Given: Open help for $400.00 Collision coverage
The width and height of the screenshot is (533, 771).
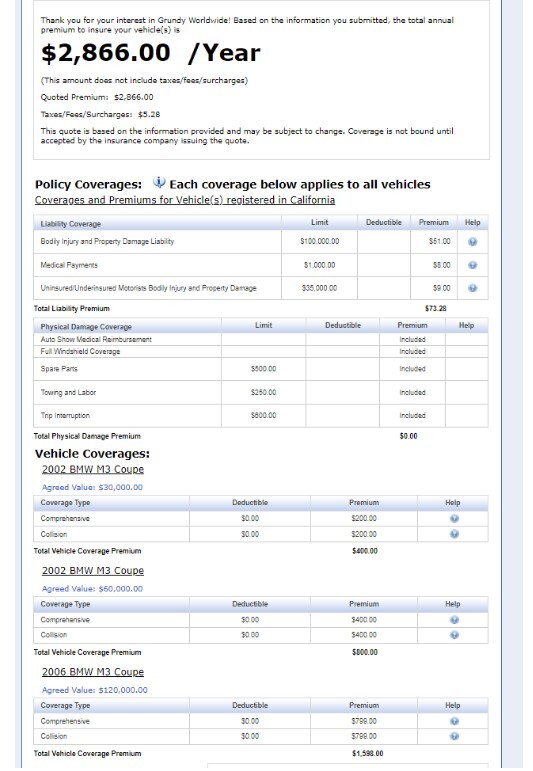Looking at the screenshot, I should pos(454,635).
